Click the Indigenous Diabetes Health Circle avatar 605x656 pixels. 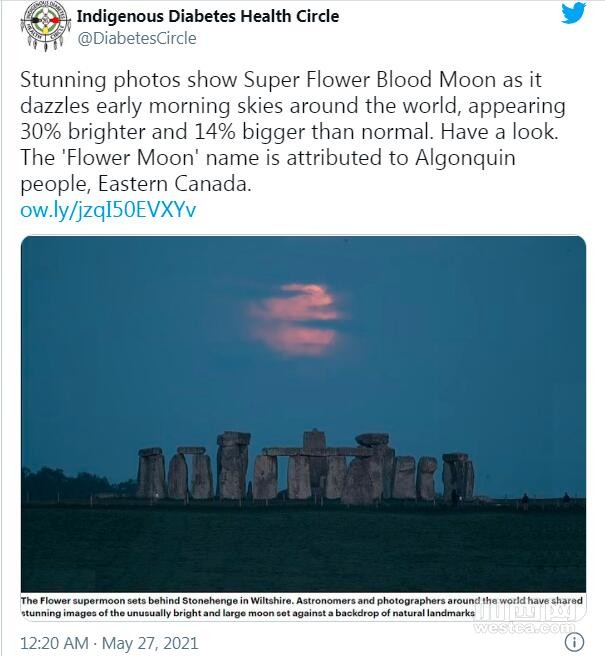[x=46, y=26]
